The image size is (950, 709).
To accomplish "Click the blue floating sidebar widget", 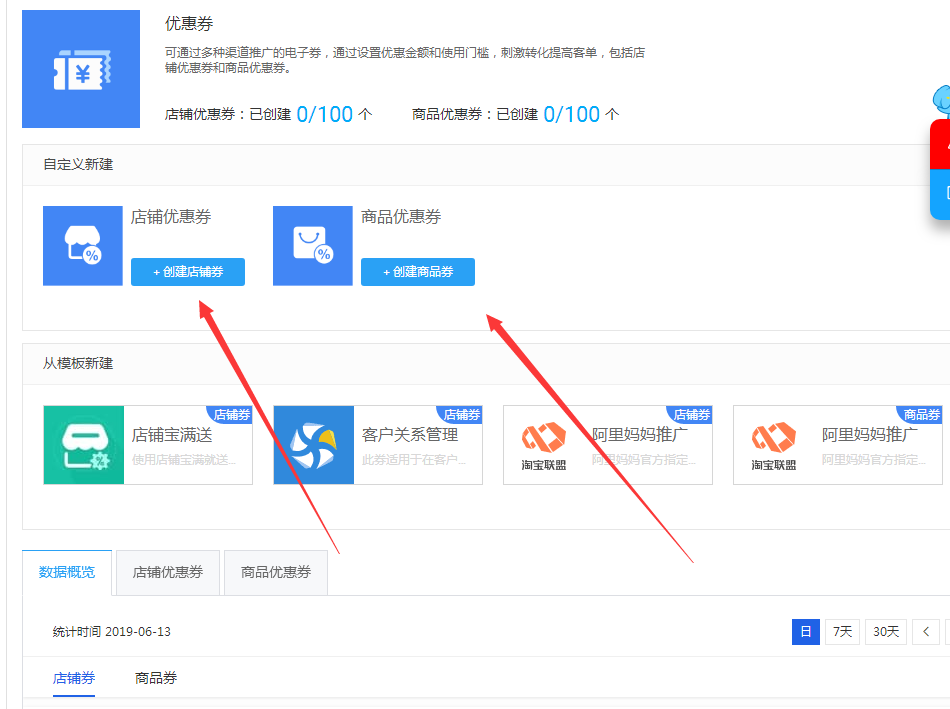I will point(940,194).
